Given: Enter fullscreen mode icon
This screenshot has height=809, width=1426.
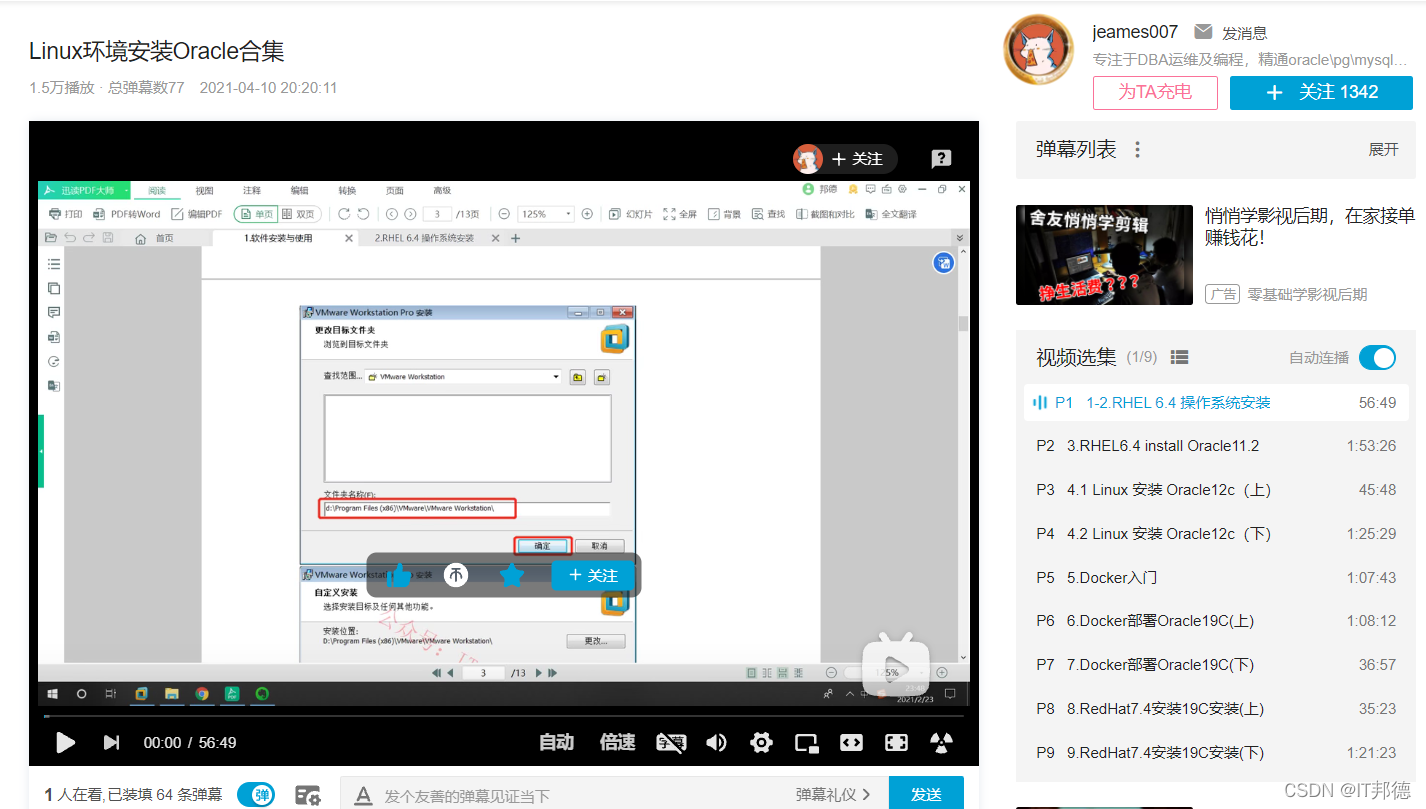Looking at the screenshot, I should pyautogui.click(x=896, y=742).
